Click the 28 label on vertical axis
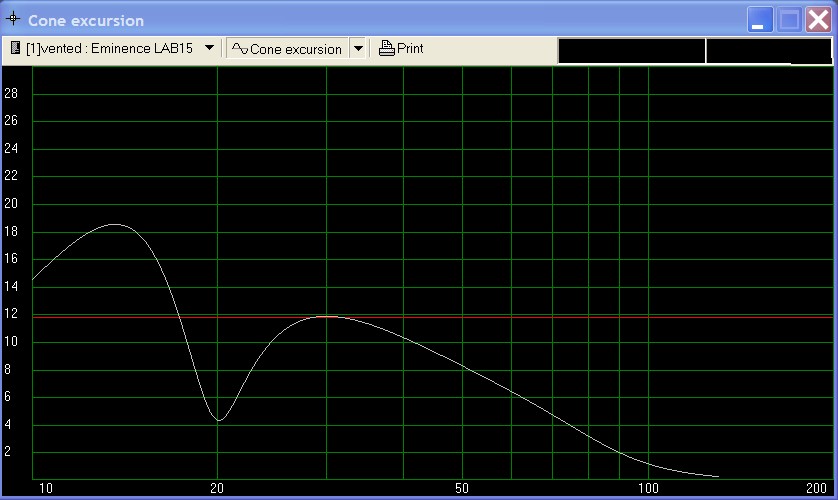This screenshot has height=500, width=838. pyautogui.click(x=13, y=94)
